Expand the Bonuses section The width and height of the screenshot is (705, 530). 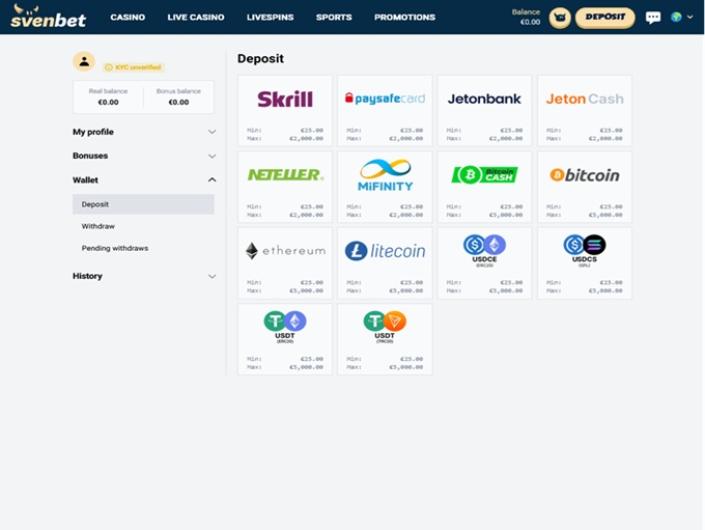[x=143, y=156]
